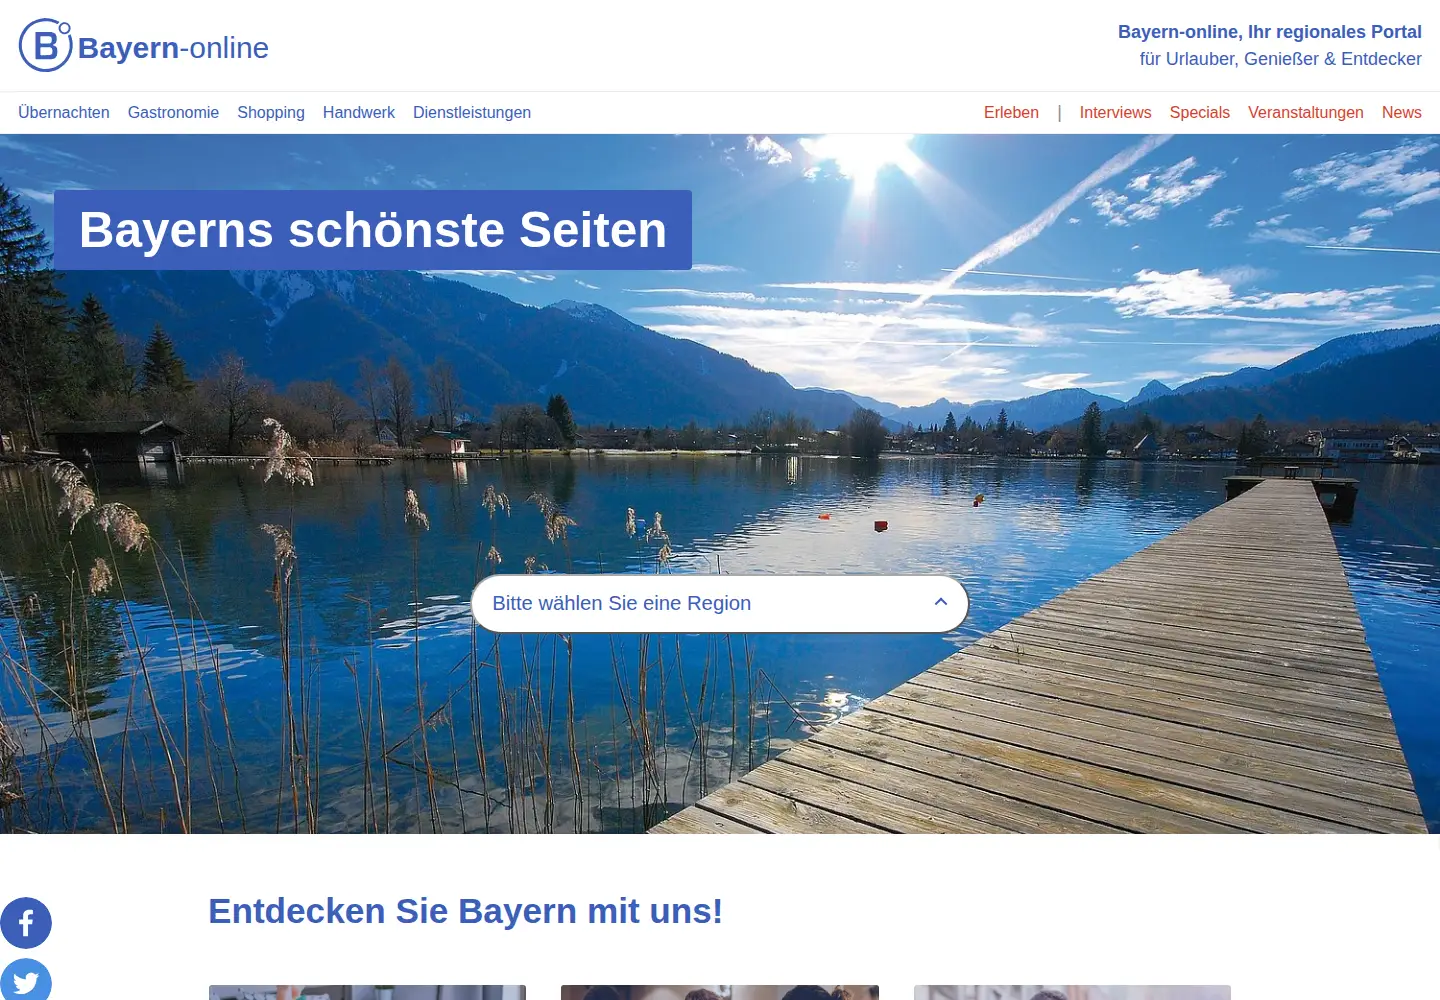Image resolution: width=1440 pixels, height=1000 pixels.
Task: Click 'Bayern-online, Ihr regionales Portal' tagline
Action: point(1270,32)
